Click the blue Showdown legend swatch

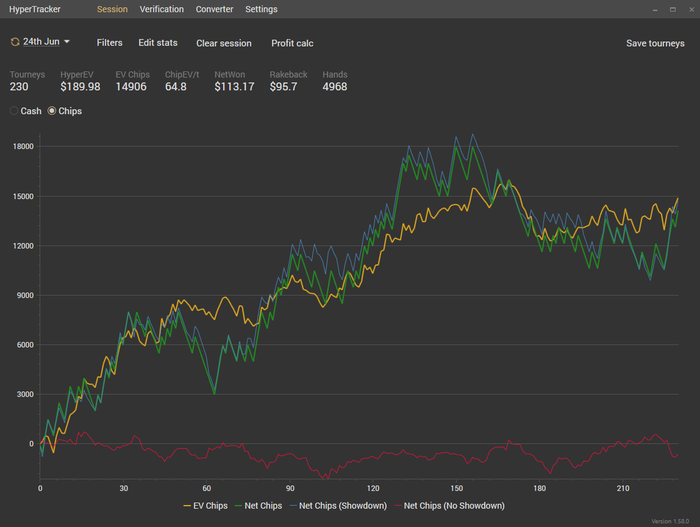click(293, 506)
